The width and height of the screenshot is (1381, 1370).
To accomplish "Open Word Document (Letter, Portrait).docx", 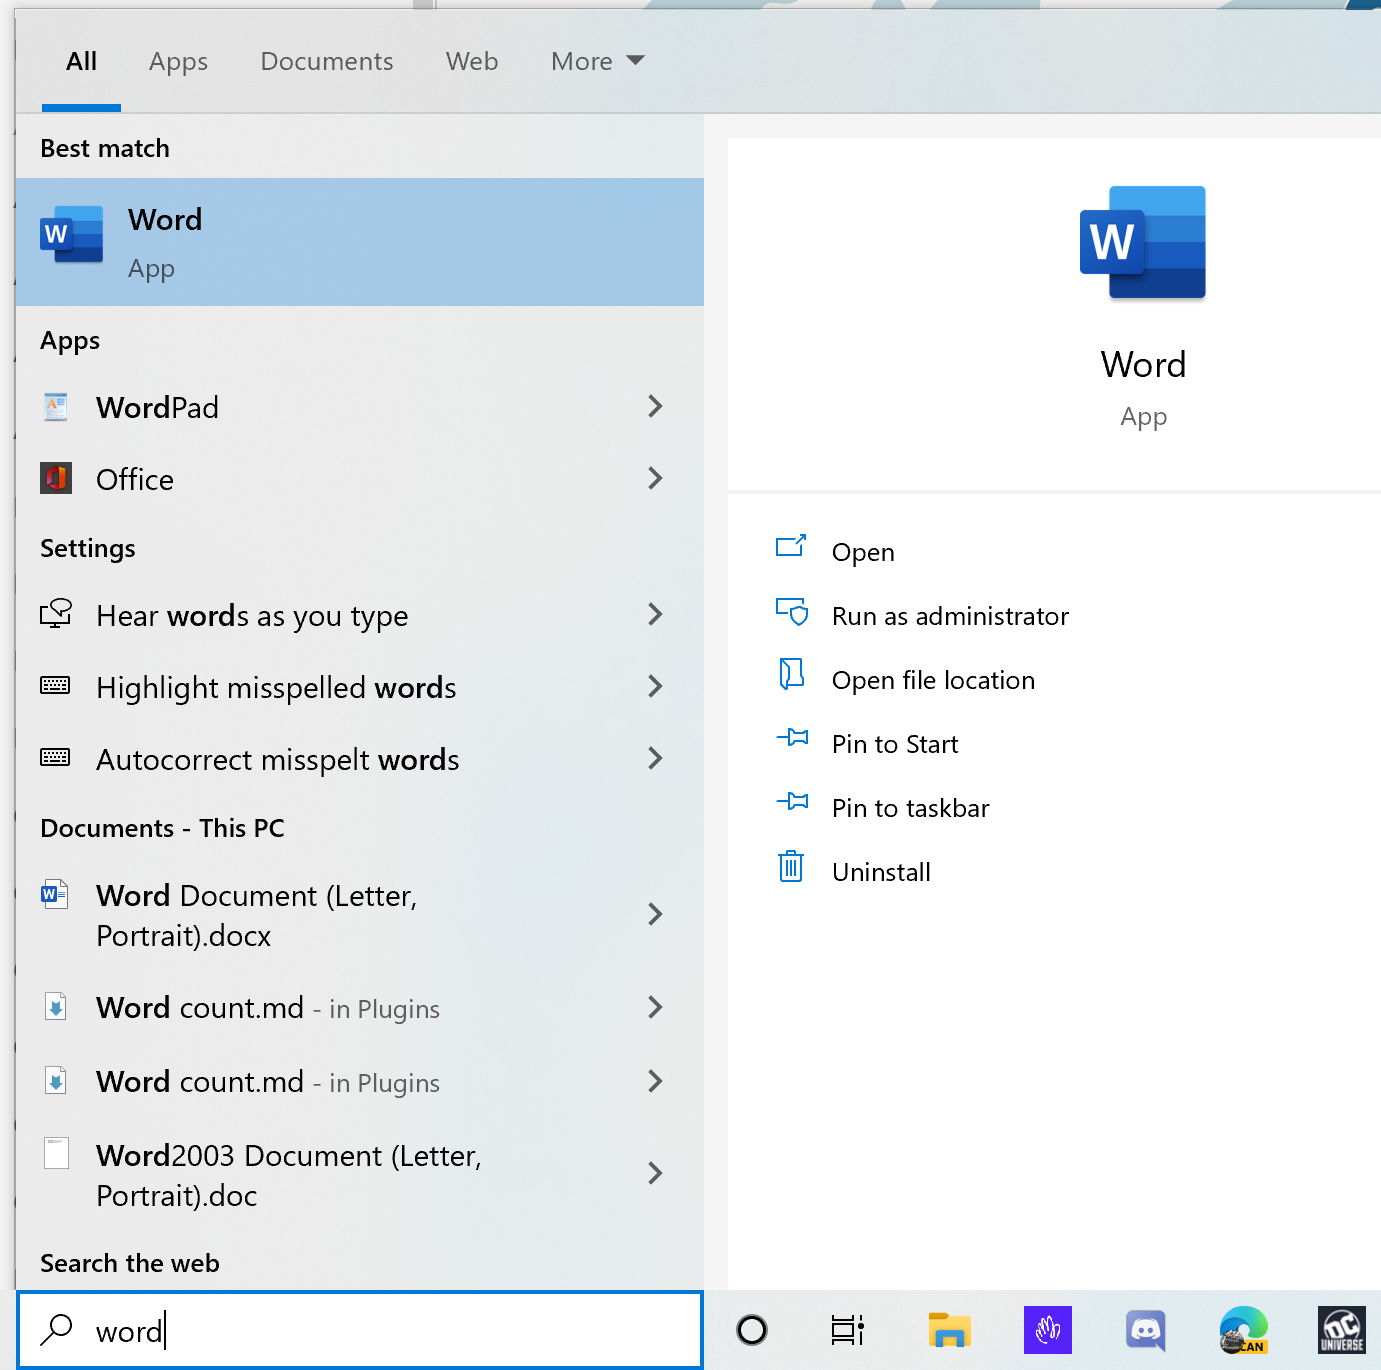I will pos(360,915).
